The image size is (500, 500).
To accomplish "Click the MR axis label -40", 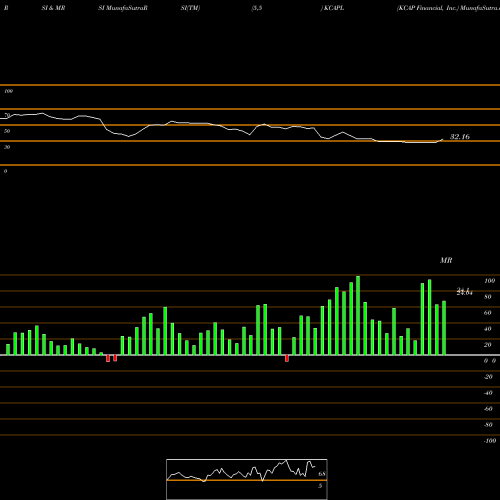I will click(x=488, y=393).
